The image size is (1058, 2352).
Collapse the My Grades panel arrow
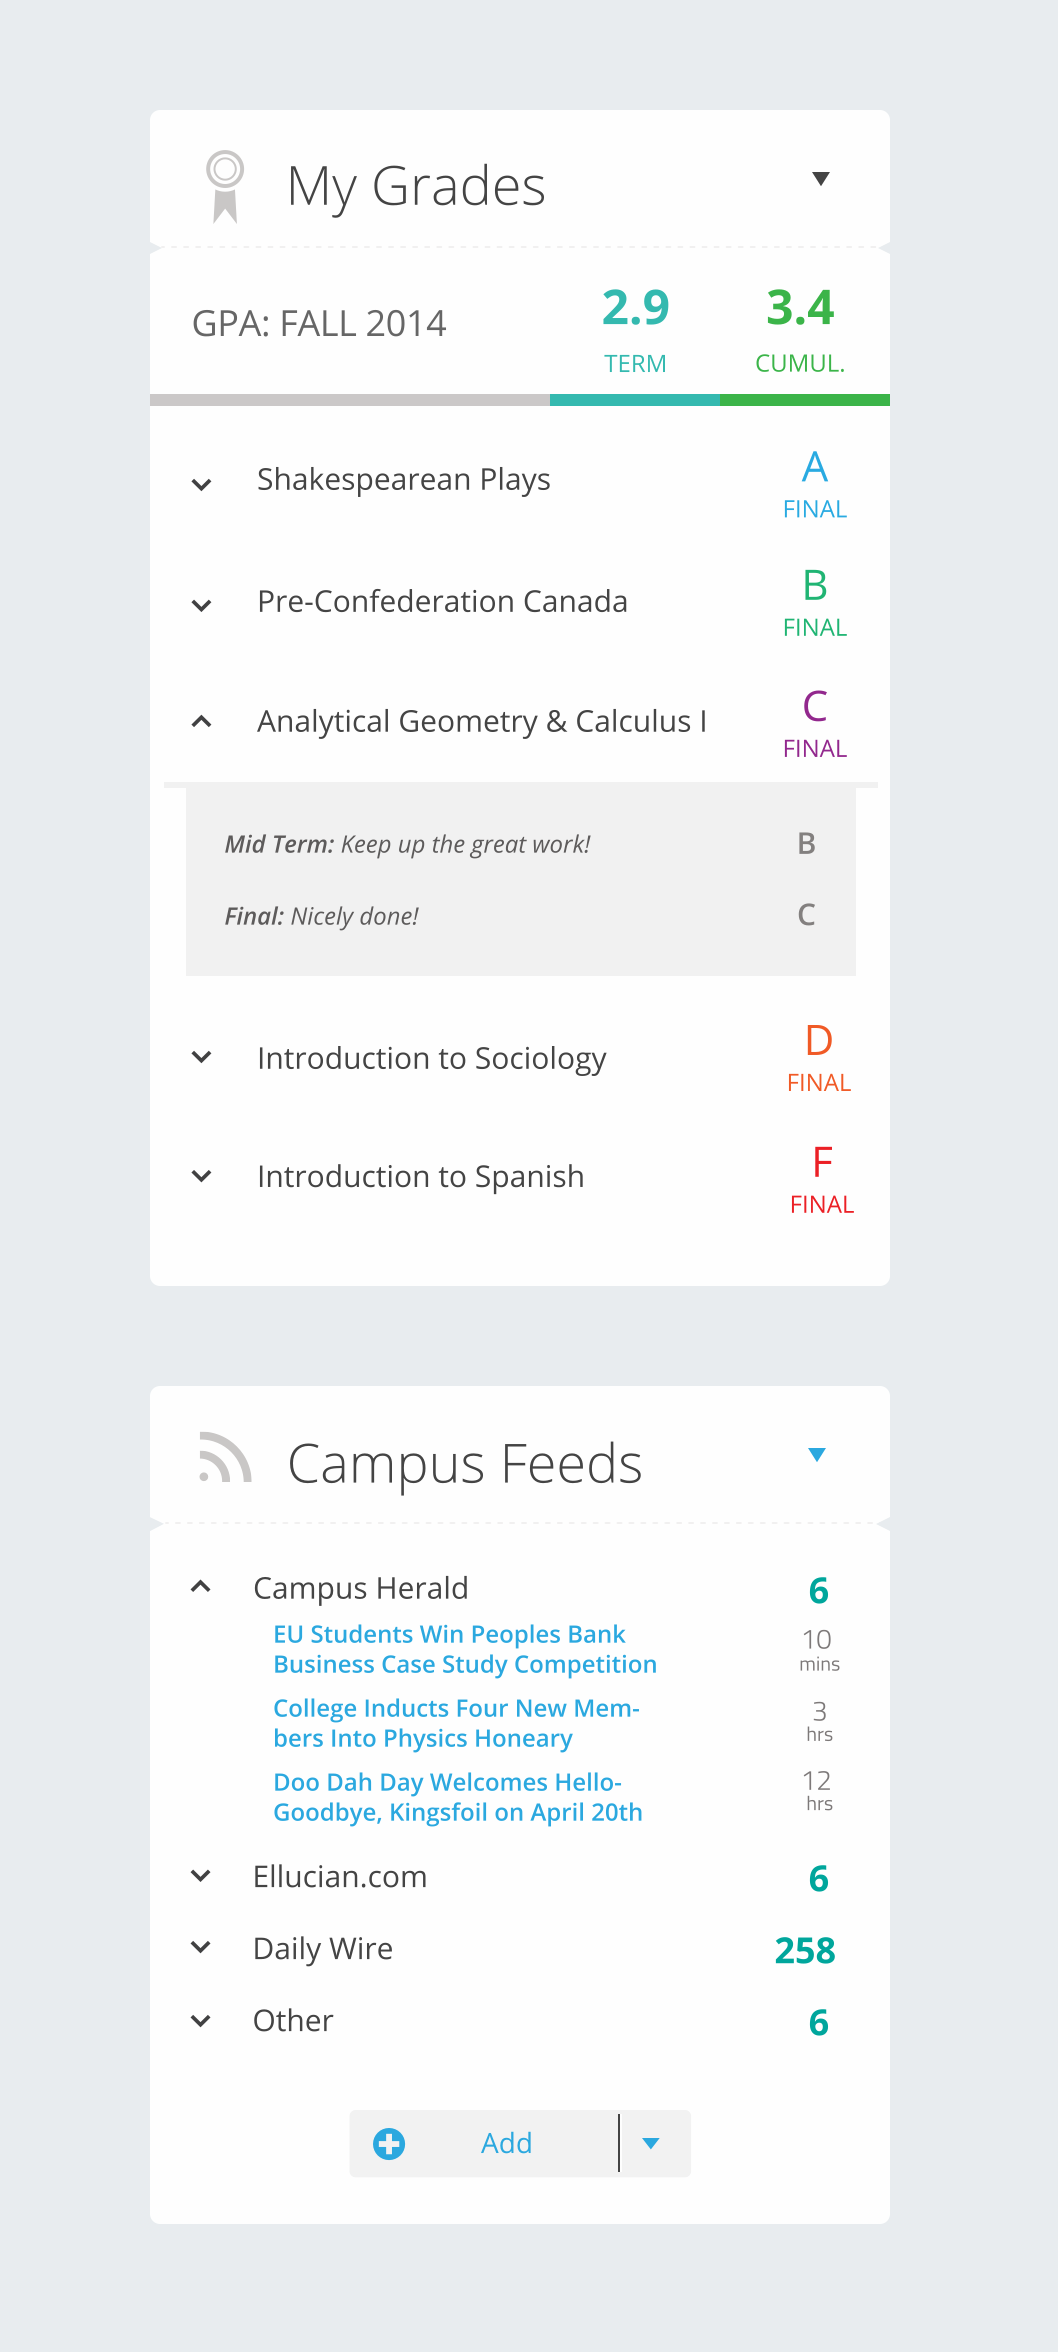pos(821,179)
